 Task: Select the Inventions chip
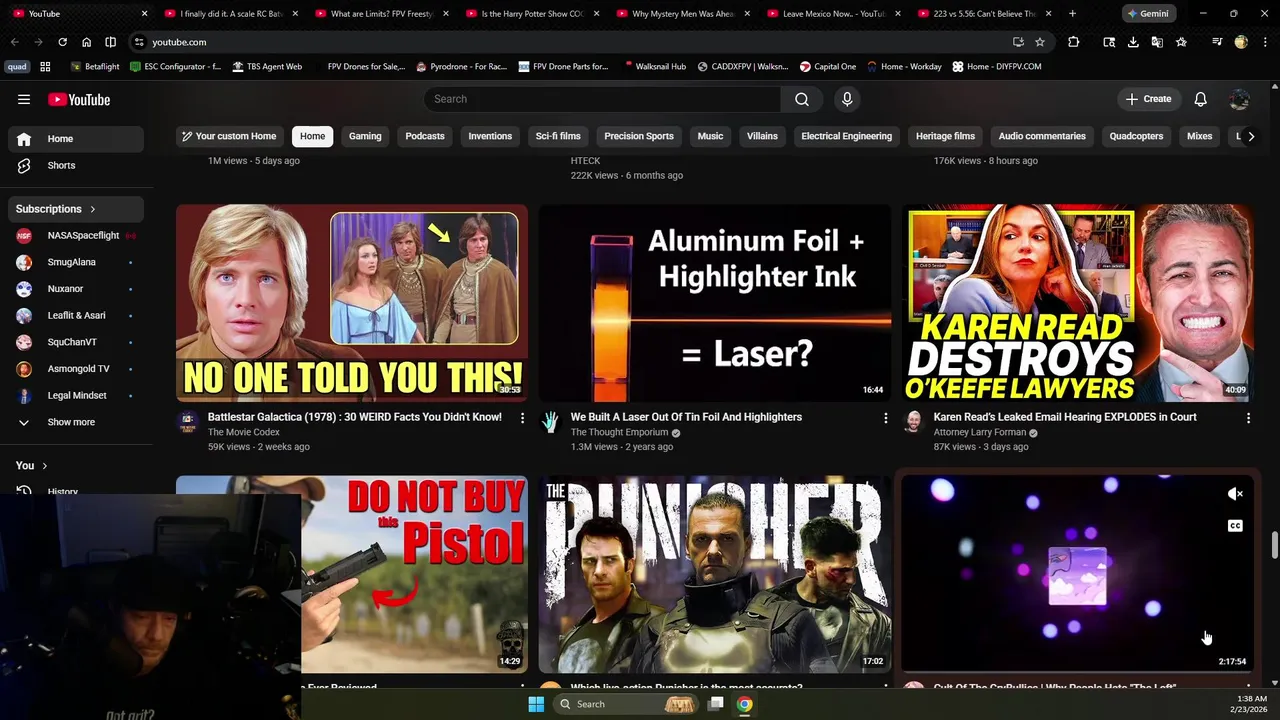click(490, 136)
